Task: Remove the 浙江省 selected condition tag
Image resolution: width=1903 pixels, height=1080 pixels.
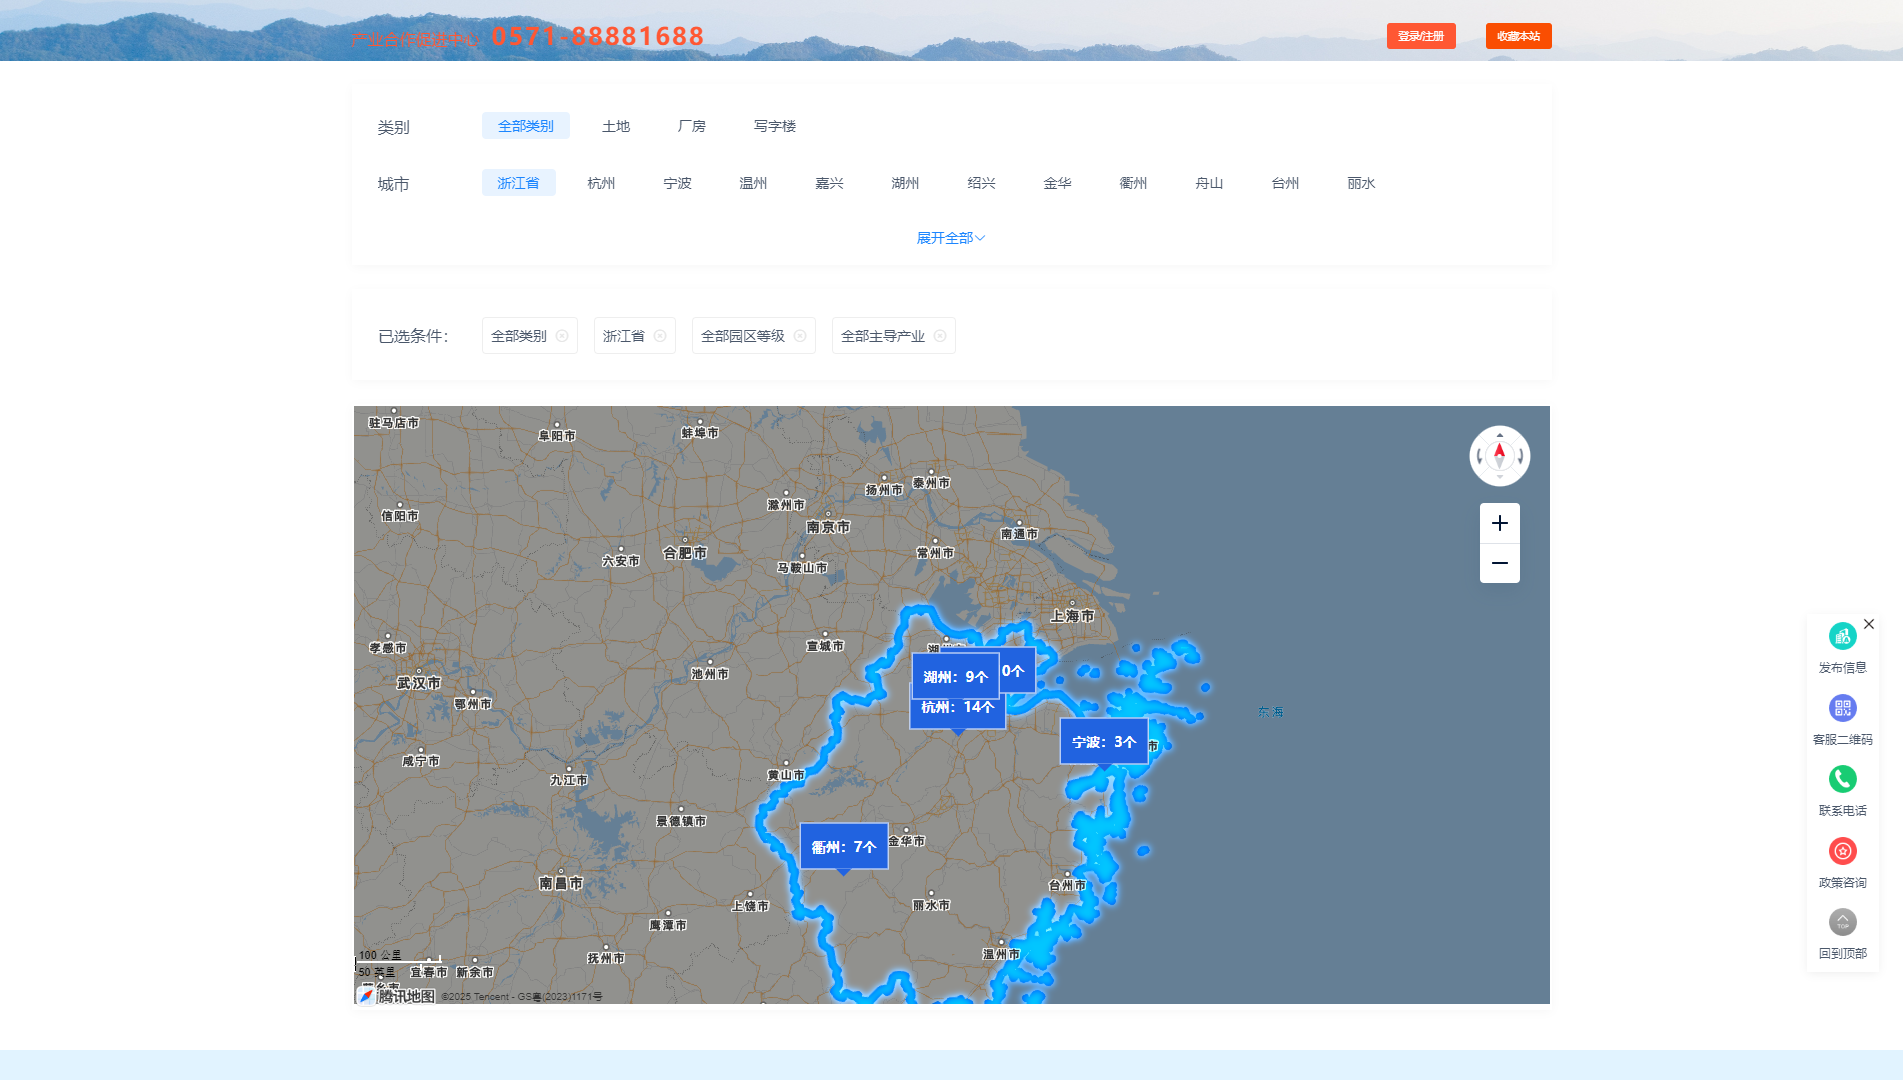Action: coord(660,336)
